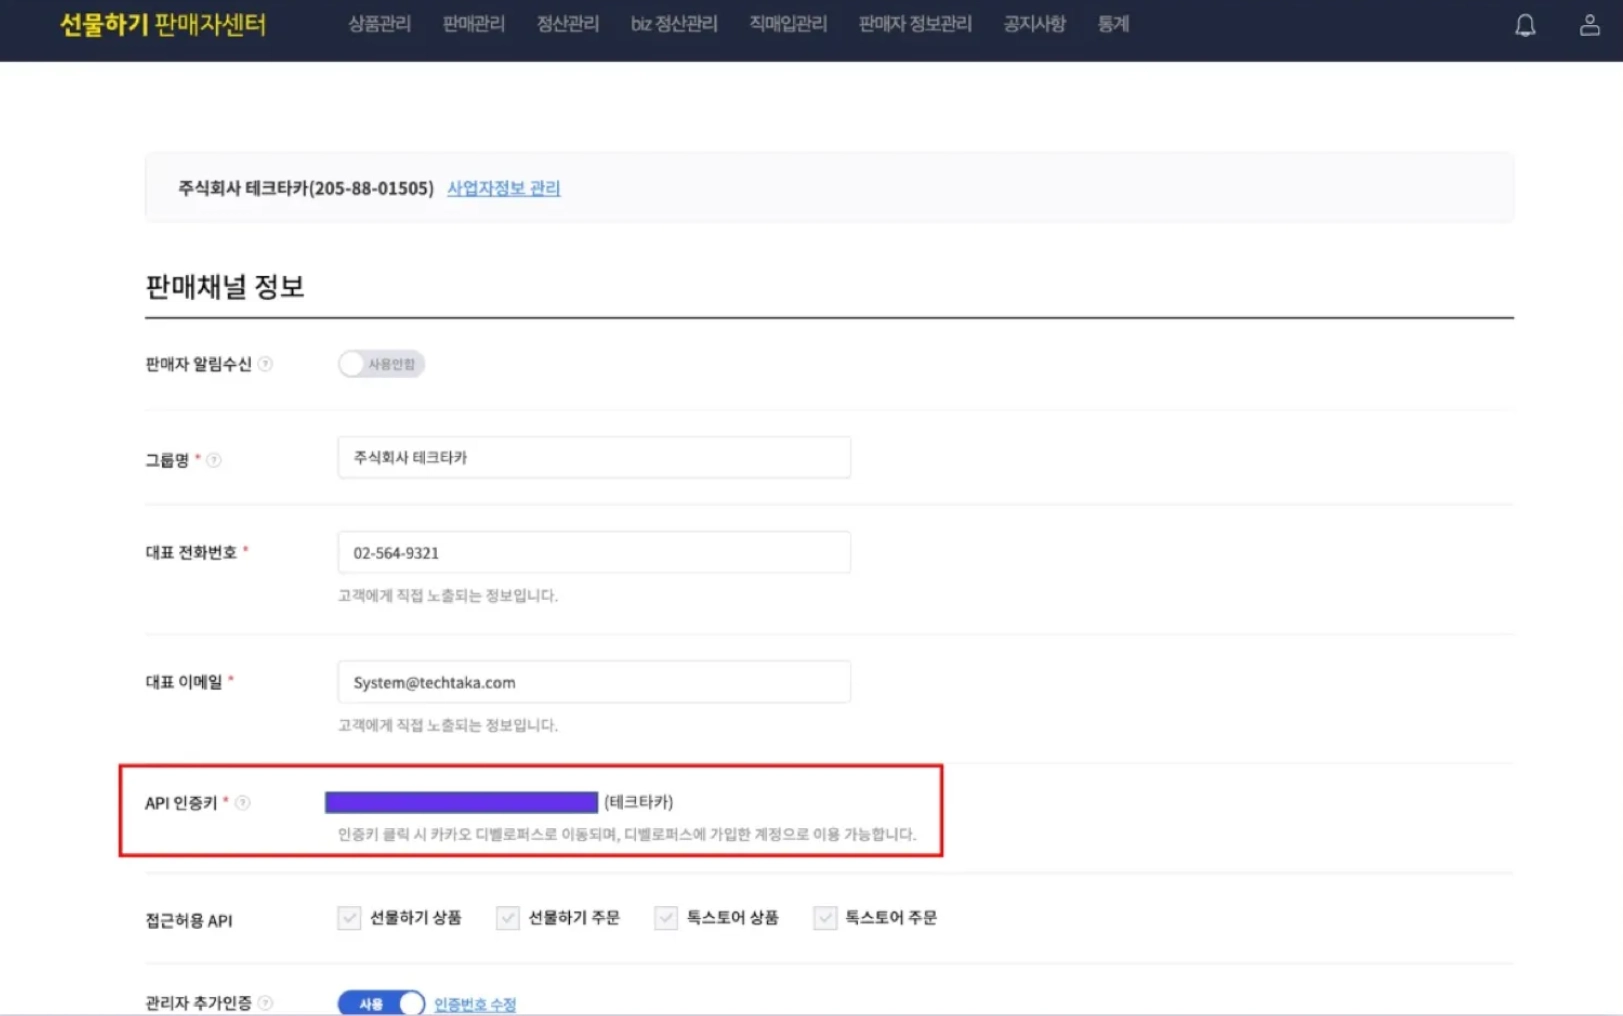Click help icon next to 판매자 알림수신
The width and height of the screenshot is (1623, 1016).
tap(265, 364)
